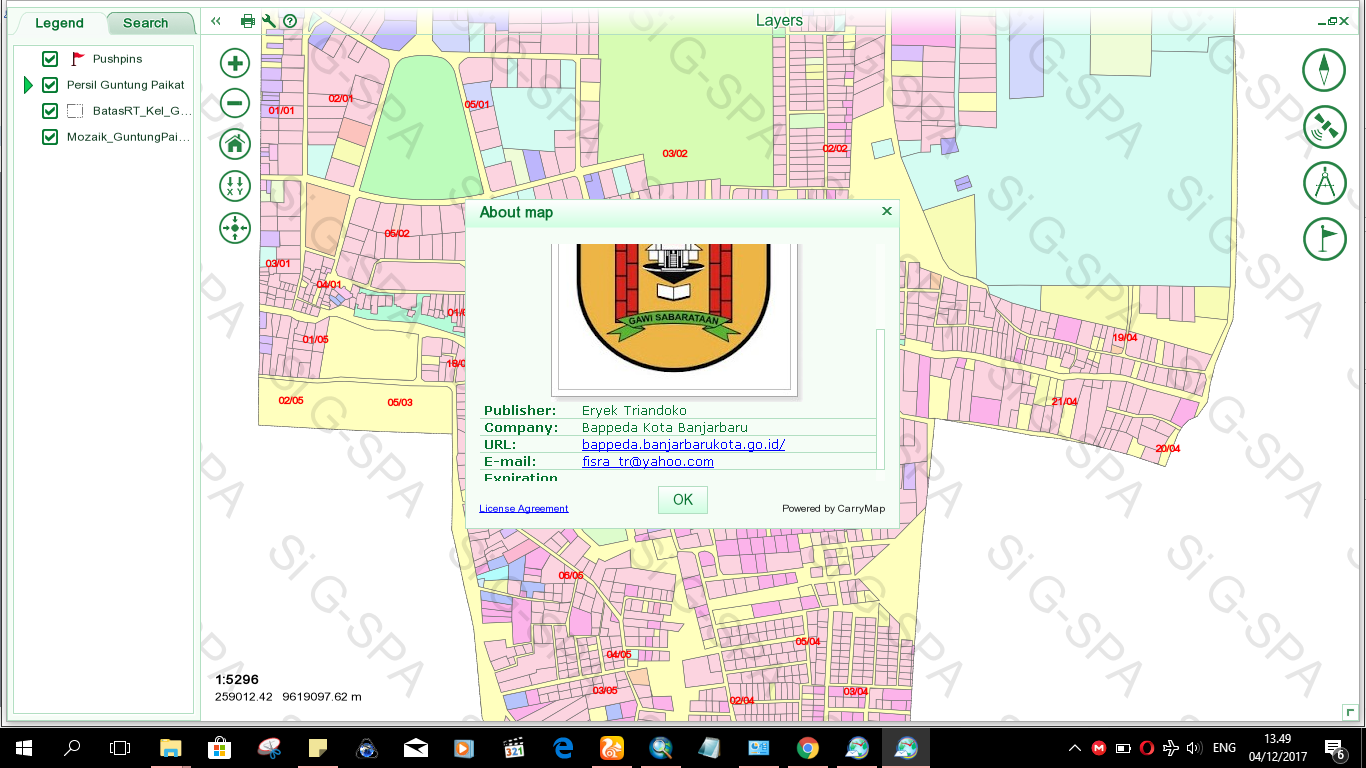Go to the home map extent
The width and height of the screenshot is (1366, 768).
[x=235, y=144]
